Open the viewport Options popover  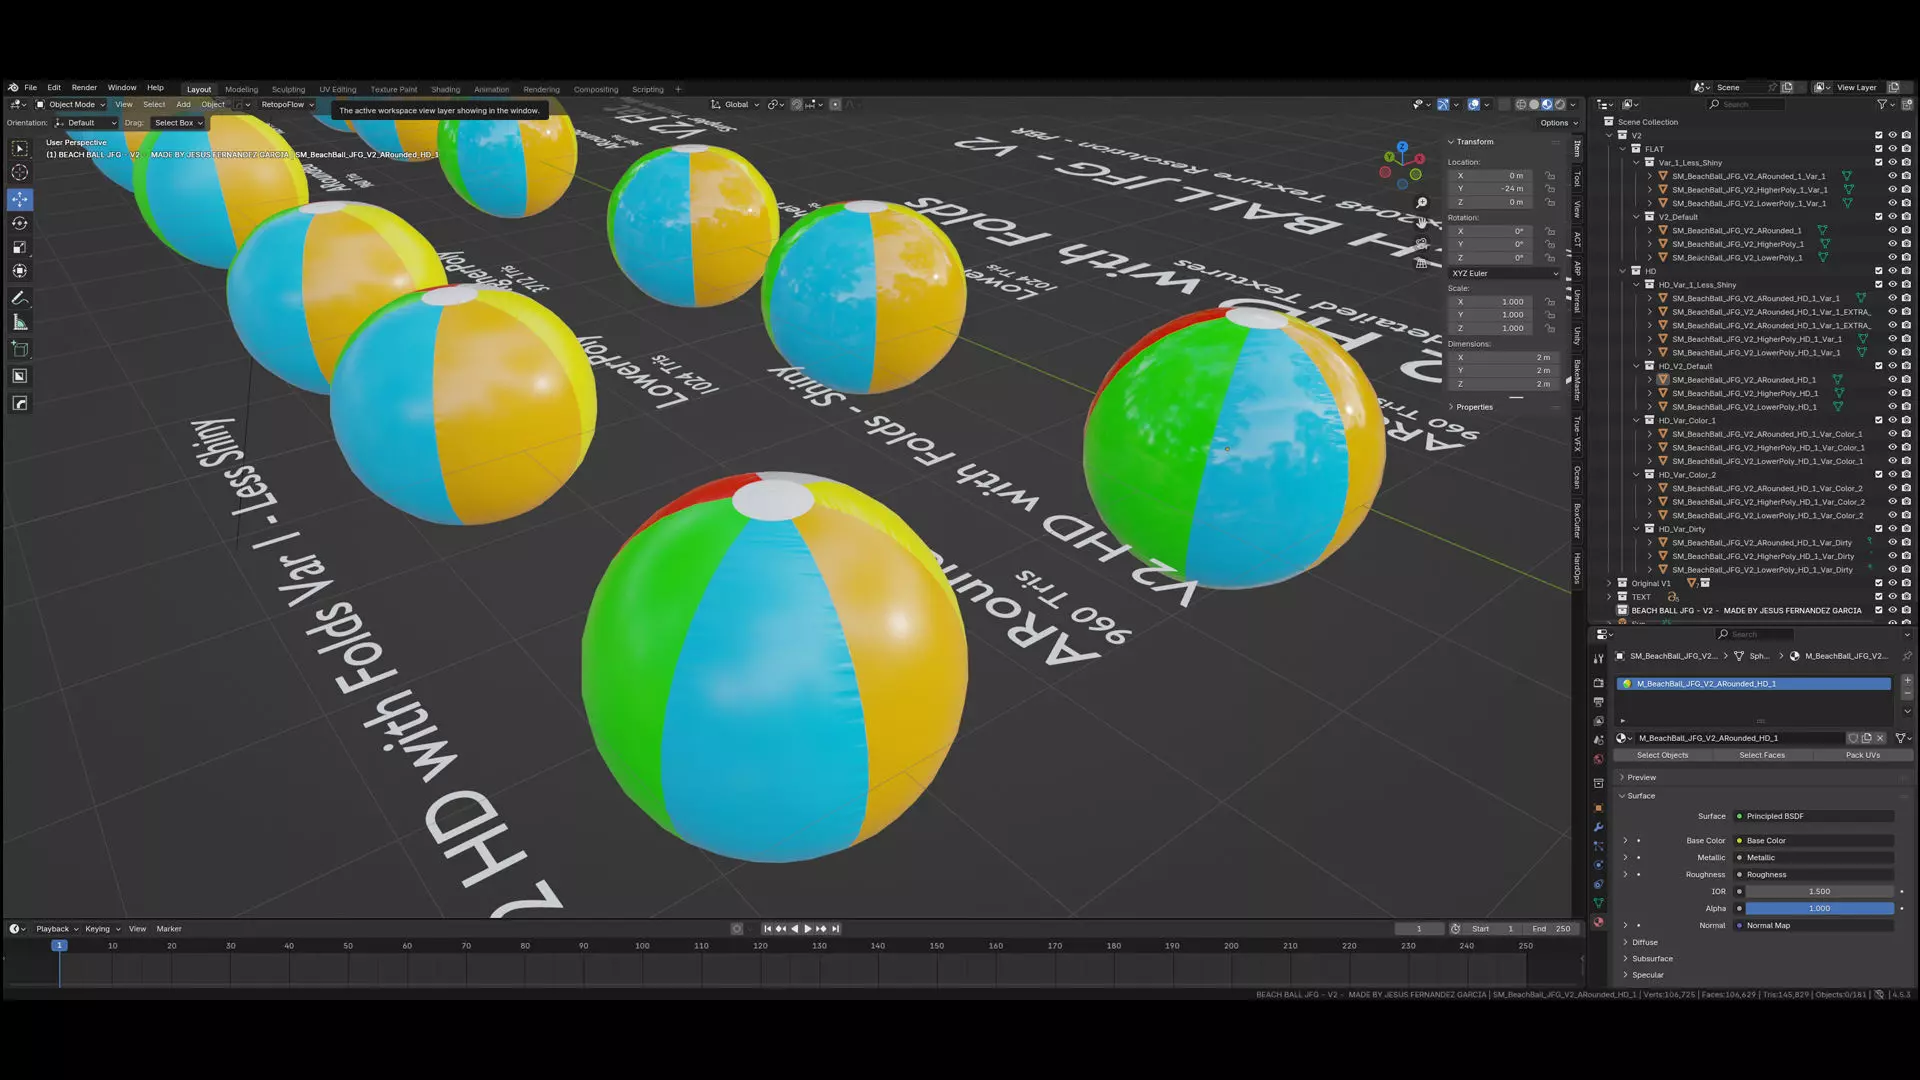(1558, 123)
